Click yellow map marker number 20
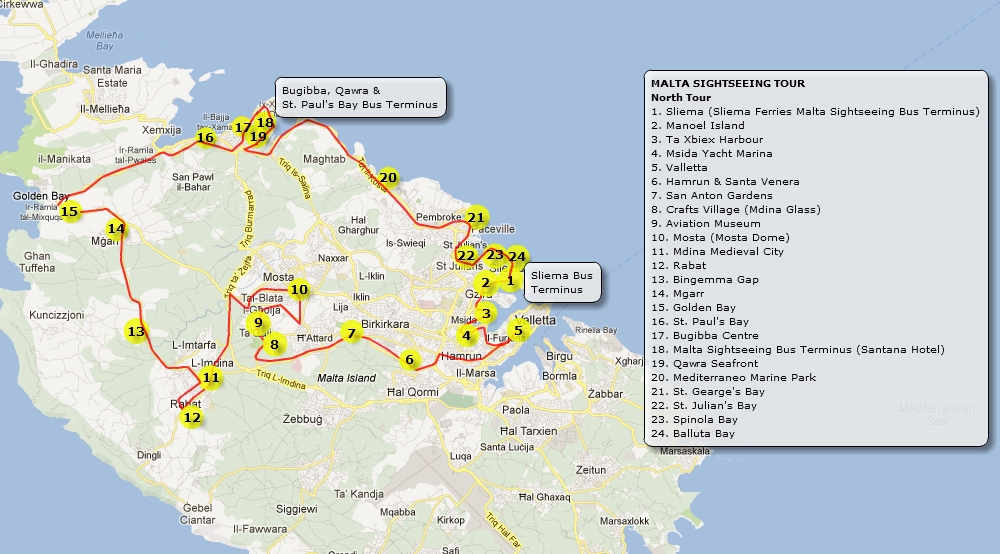 point(388,177)
